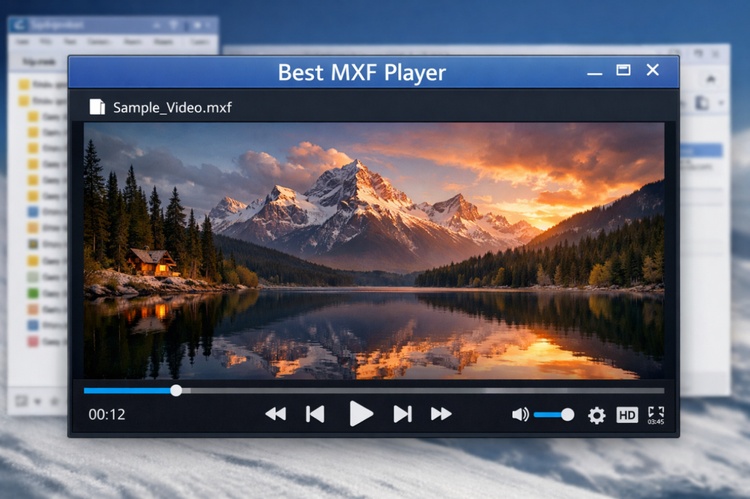Click the mountain video frame
Image resolution: width=750 pixels, height=499 pixels.
(374, 251)
